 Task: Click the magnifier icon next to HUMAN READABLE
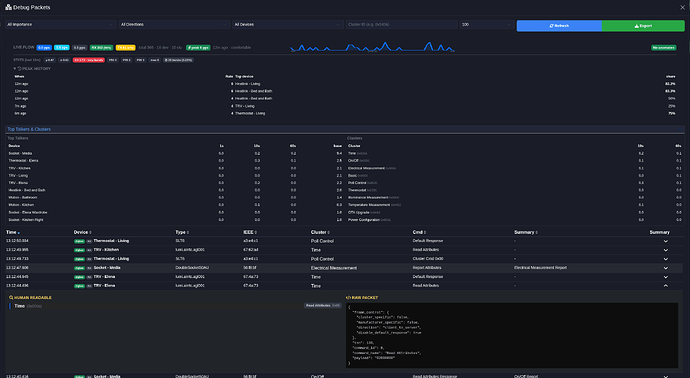(x=11, y=297)
